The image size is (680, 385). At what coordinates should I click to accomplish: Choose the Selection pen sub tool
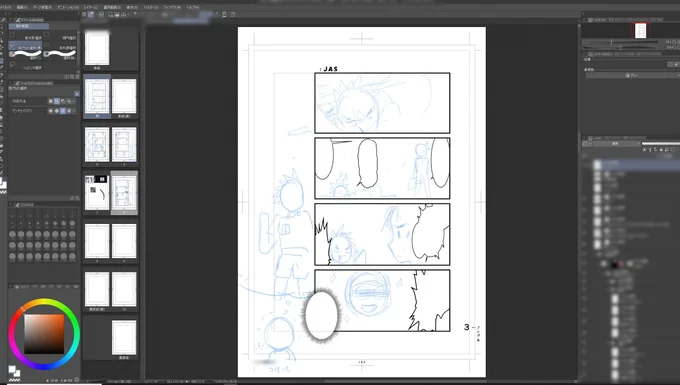click(x=25, y=55)
